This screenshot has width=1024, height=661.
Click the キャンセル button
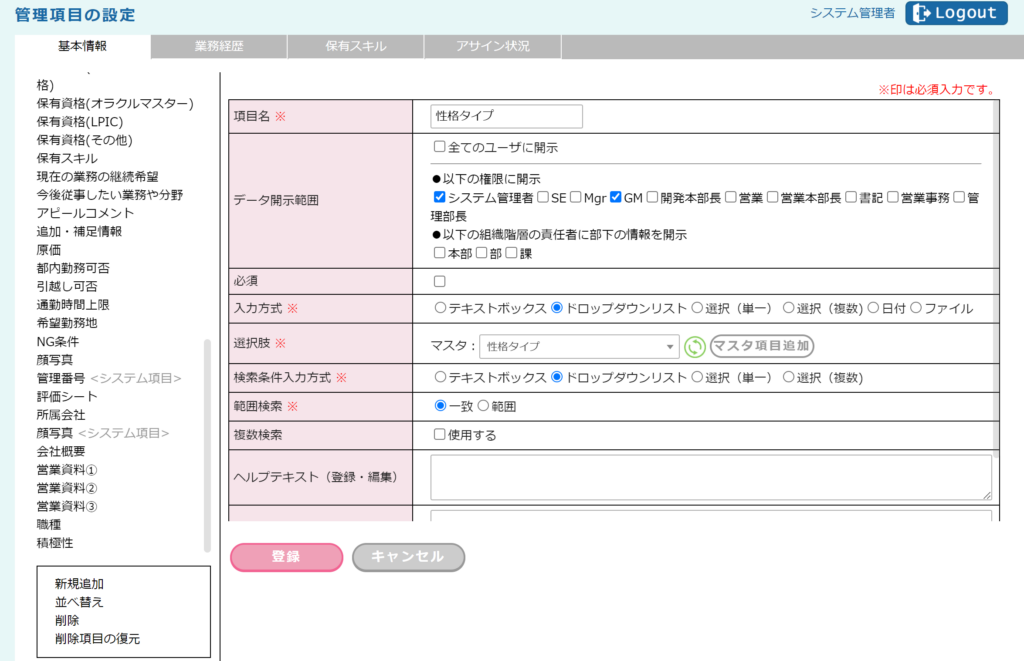click(408, 557)
